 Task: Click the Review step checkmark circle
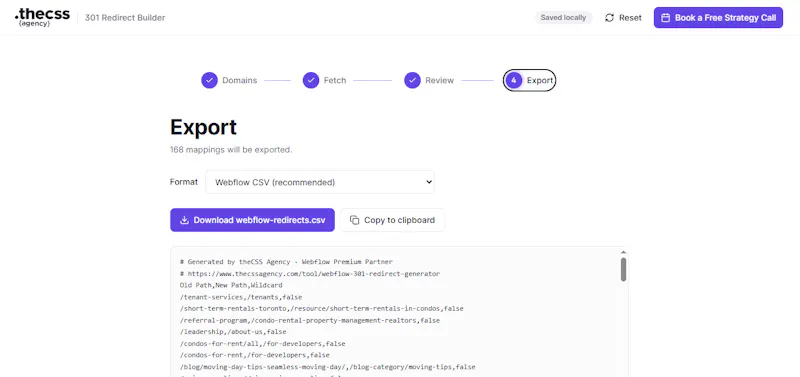click(412, 80)
